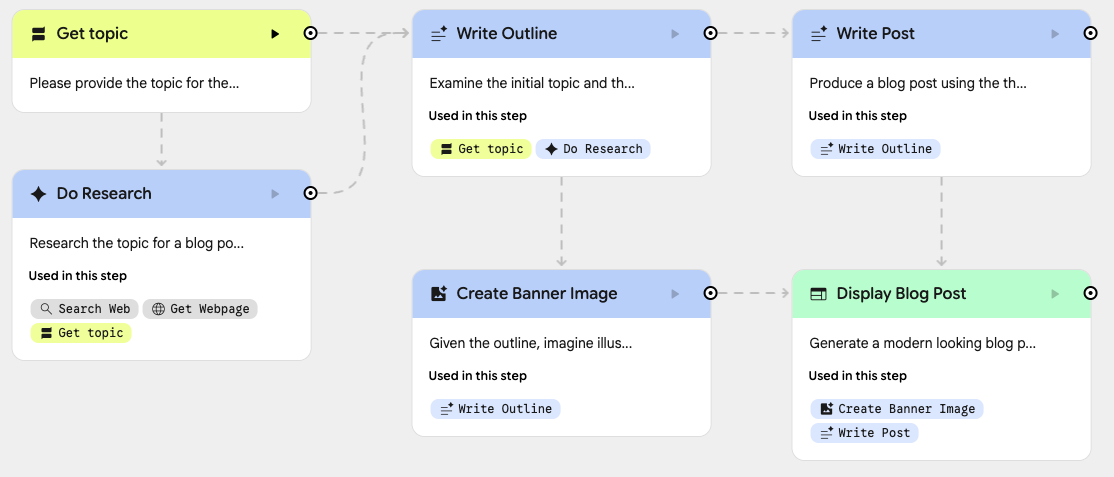Run the Write Post step play arrow

click(1055, 34)
